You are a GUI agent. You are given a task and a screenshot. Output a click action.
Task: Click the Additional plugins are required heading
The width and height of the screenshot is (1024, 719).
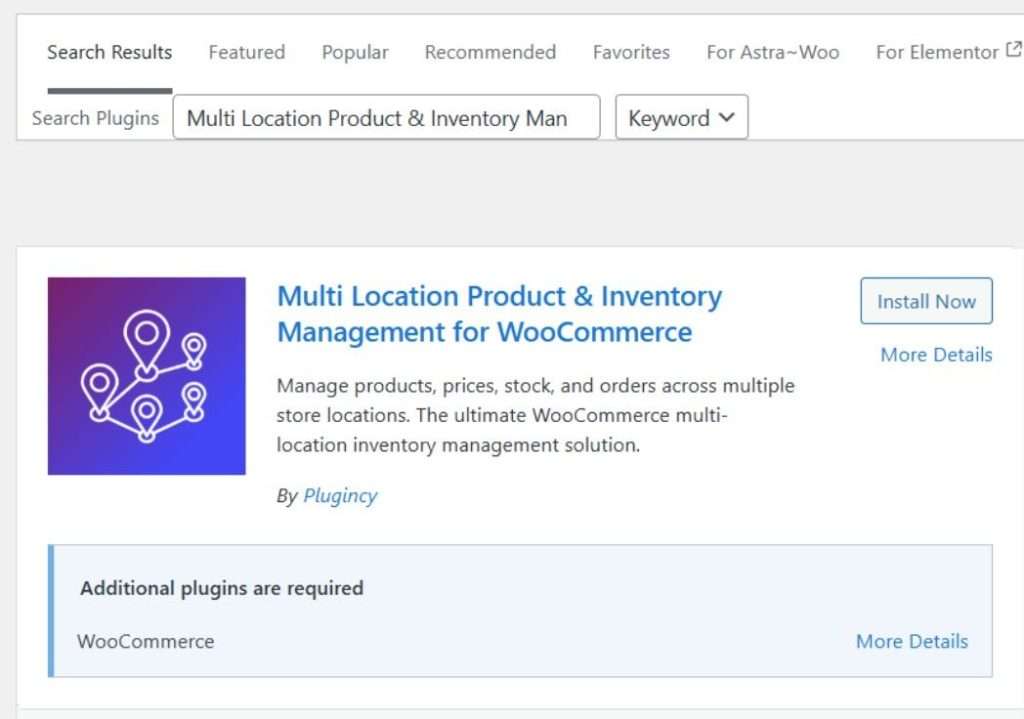[x=221, y=588]
